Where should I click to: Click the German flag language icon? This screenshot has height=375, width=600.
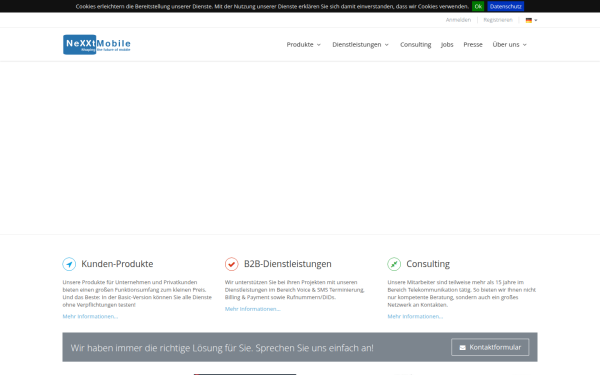pyautogui.click(x=528, y=20)
